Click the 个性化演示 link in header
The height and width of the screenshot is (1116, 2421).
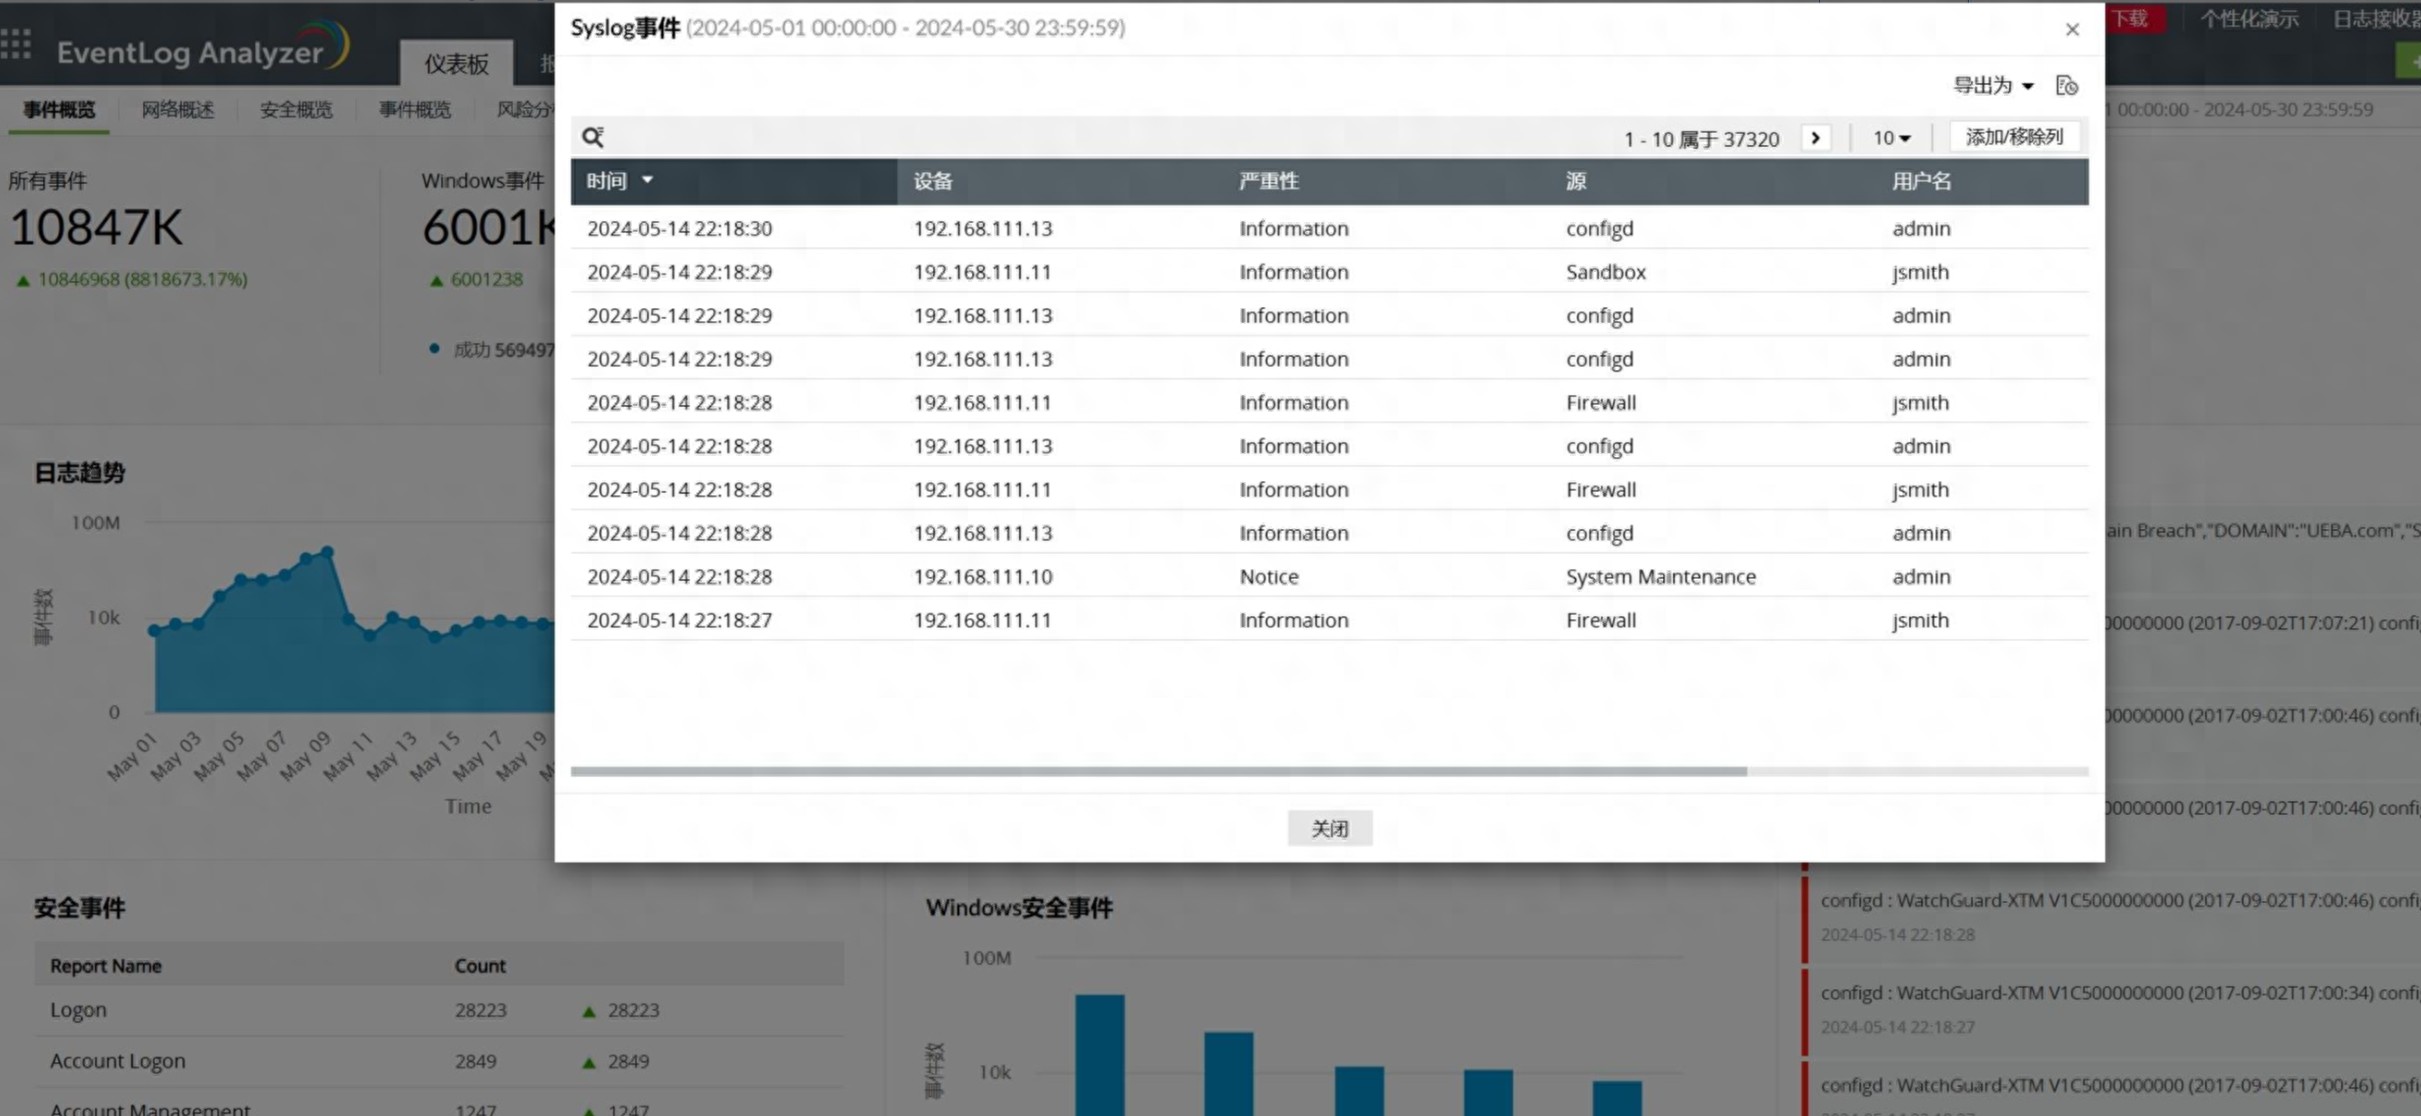(x=2249, y=19)
